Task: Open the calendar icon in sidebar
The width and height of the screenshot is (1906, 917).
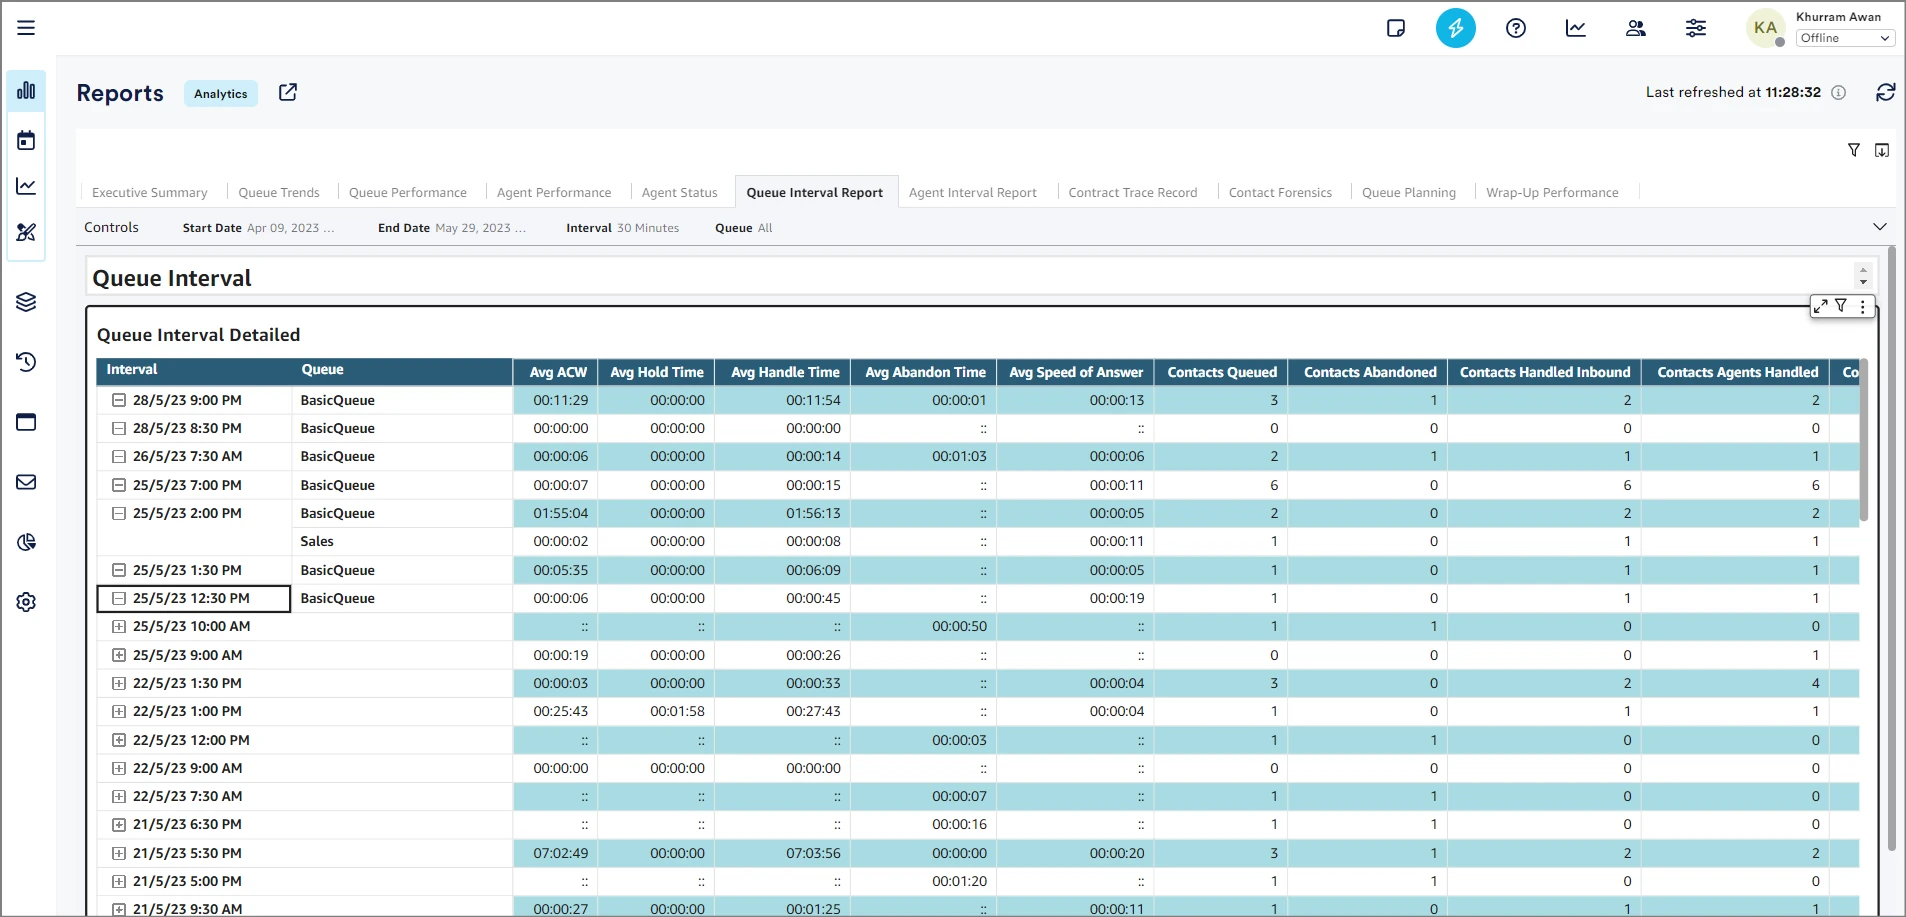Action: pos(26,140)
